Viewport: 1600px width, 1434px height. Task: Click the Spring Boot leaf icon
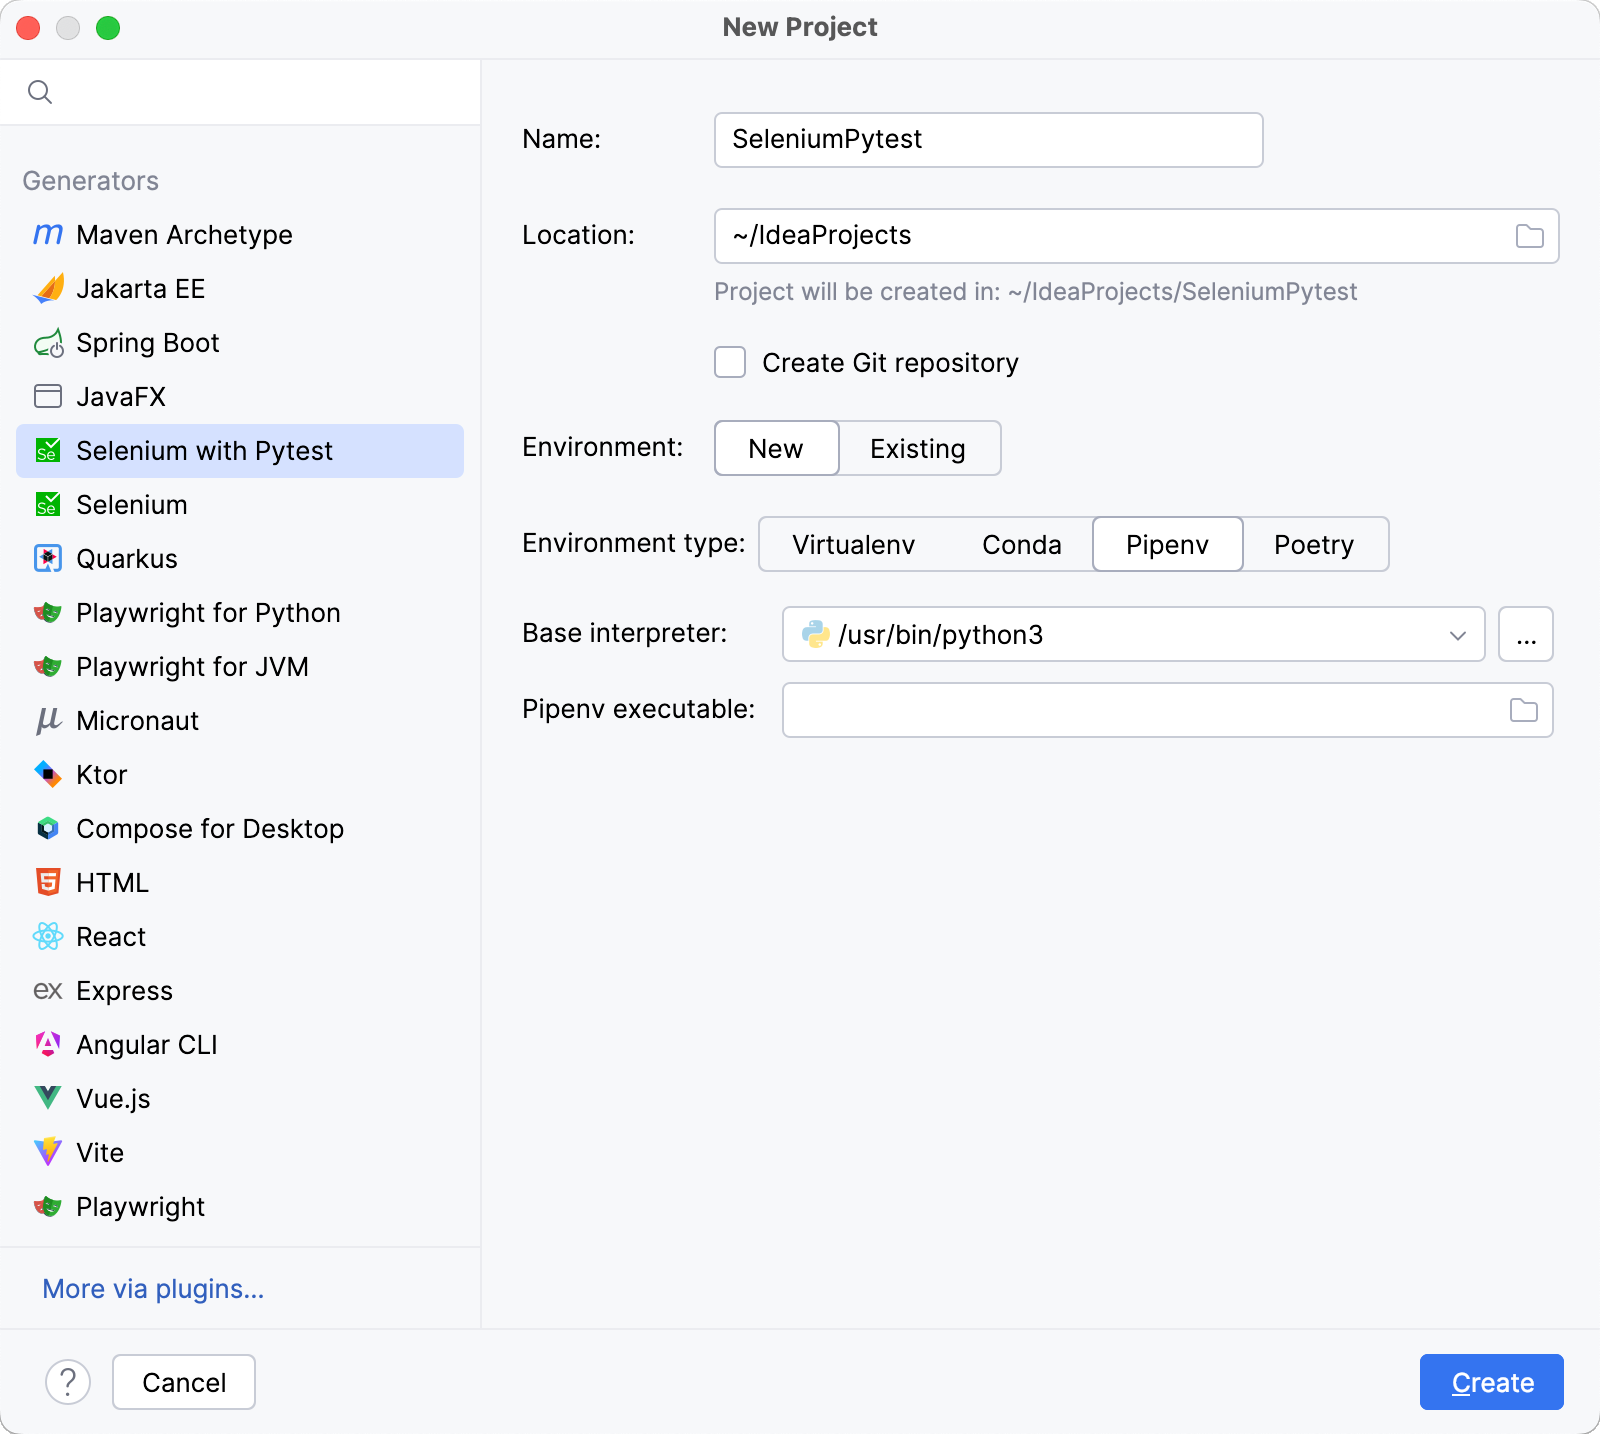pyautogui.click(x=47, y=343)
